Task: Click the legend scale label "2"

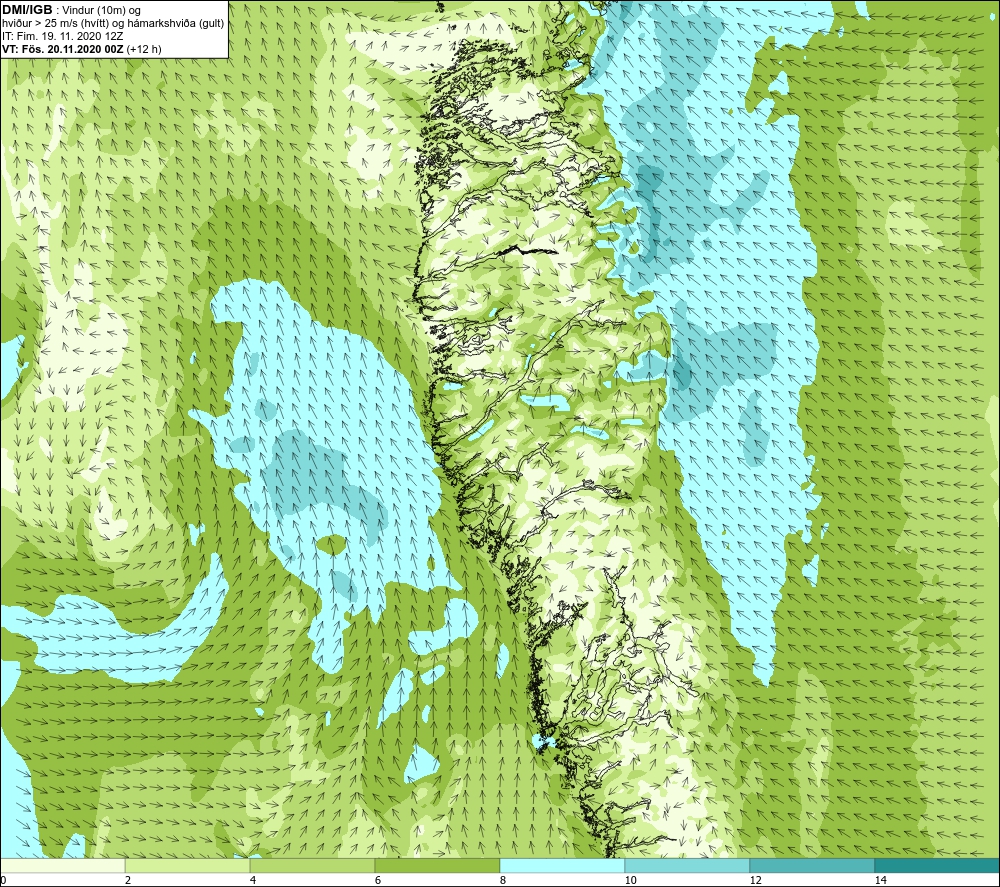Action: (x=128, y=881)
